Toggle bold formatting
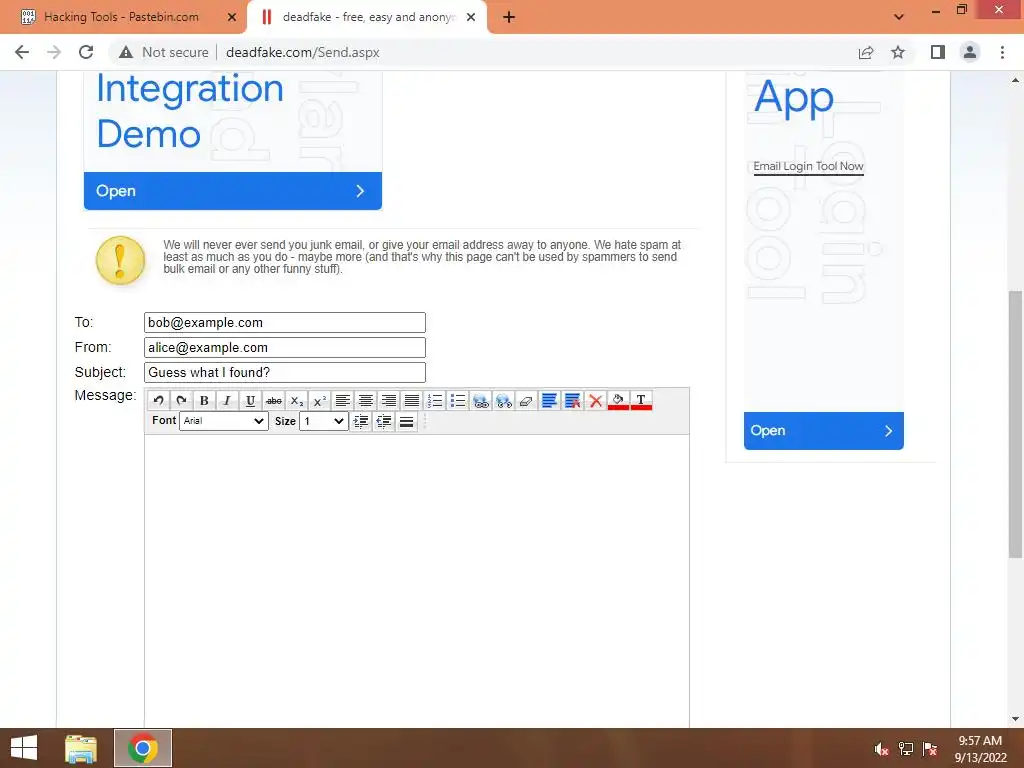The width and height of the screenshot is (1024, 768). pyautogui.click(x=204, y=400)
